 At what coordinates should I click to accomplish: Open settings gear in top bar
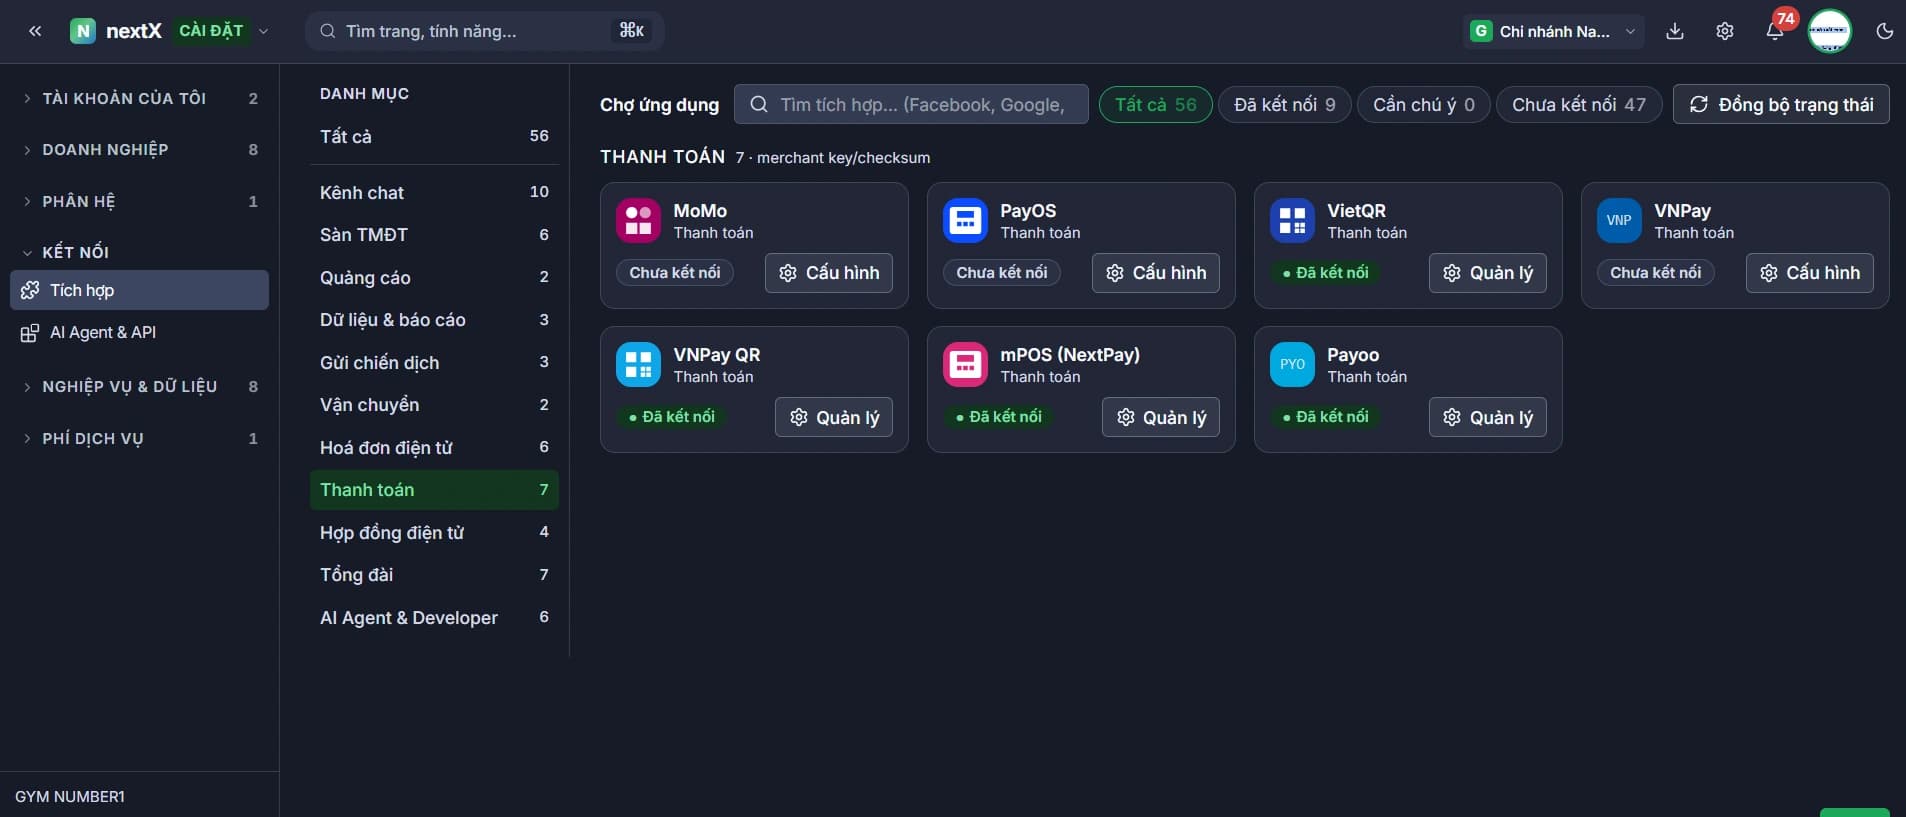pos(1725,31)
